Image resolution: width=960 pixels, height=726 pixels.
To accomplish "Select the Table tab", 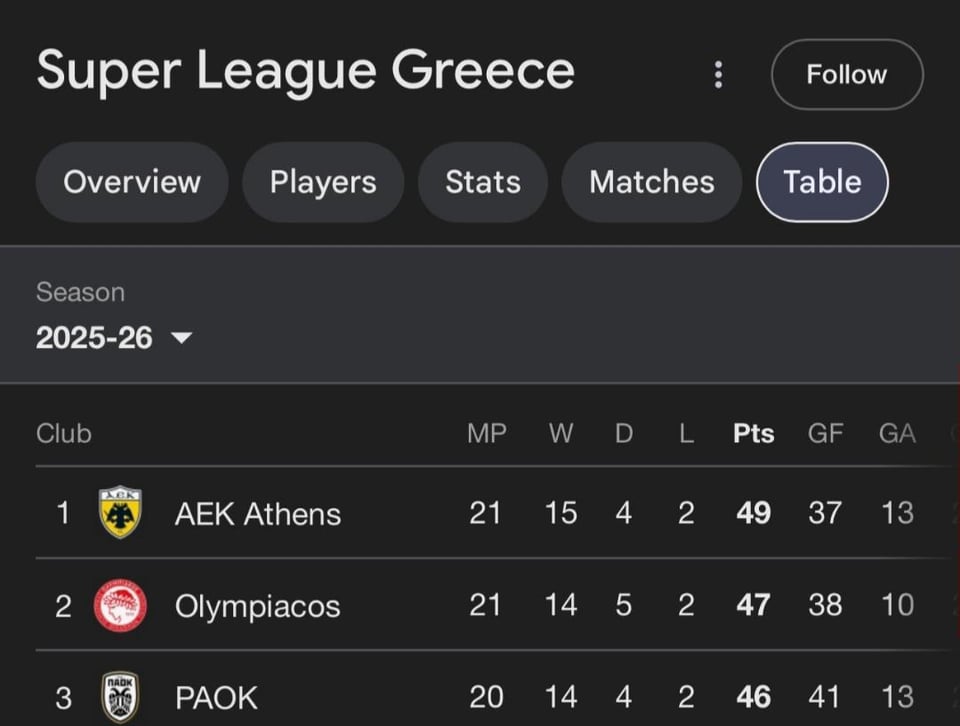I will (822, 182).
